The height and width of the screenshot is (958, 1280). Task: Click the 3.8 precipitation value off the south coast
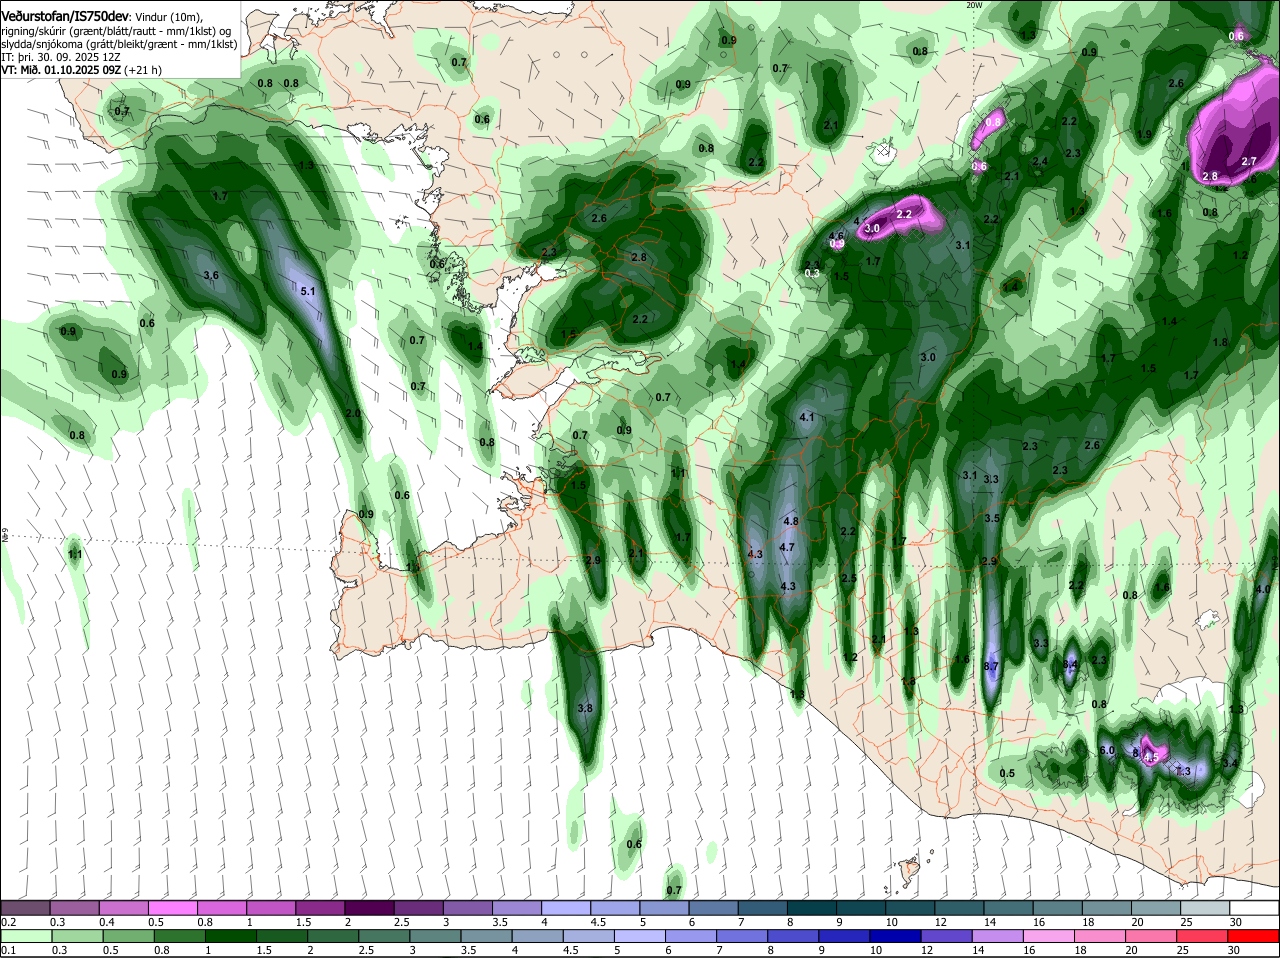586,708
